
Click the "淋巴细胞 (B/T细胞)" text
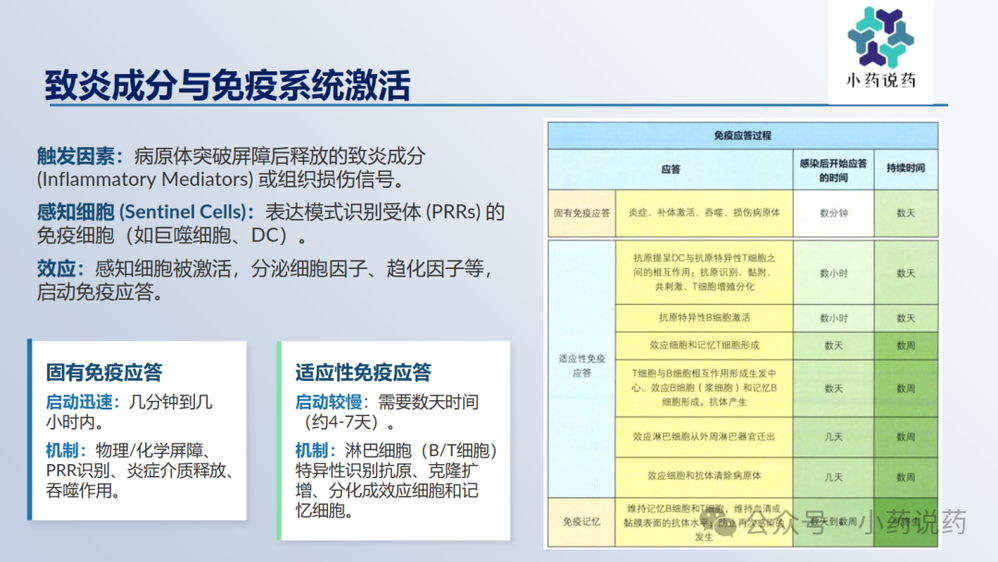coord(421,451)
